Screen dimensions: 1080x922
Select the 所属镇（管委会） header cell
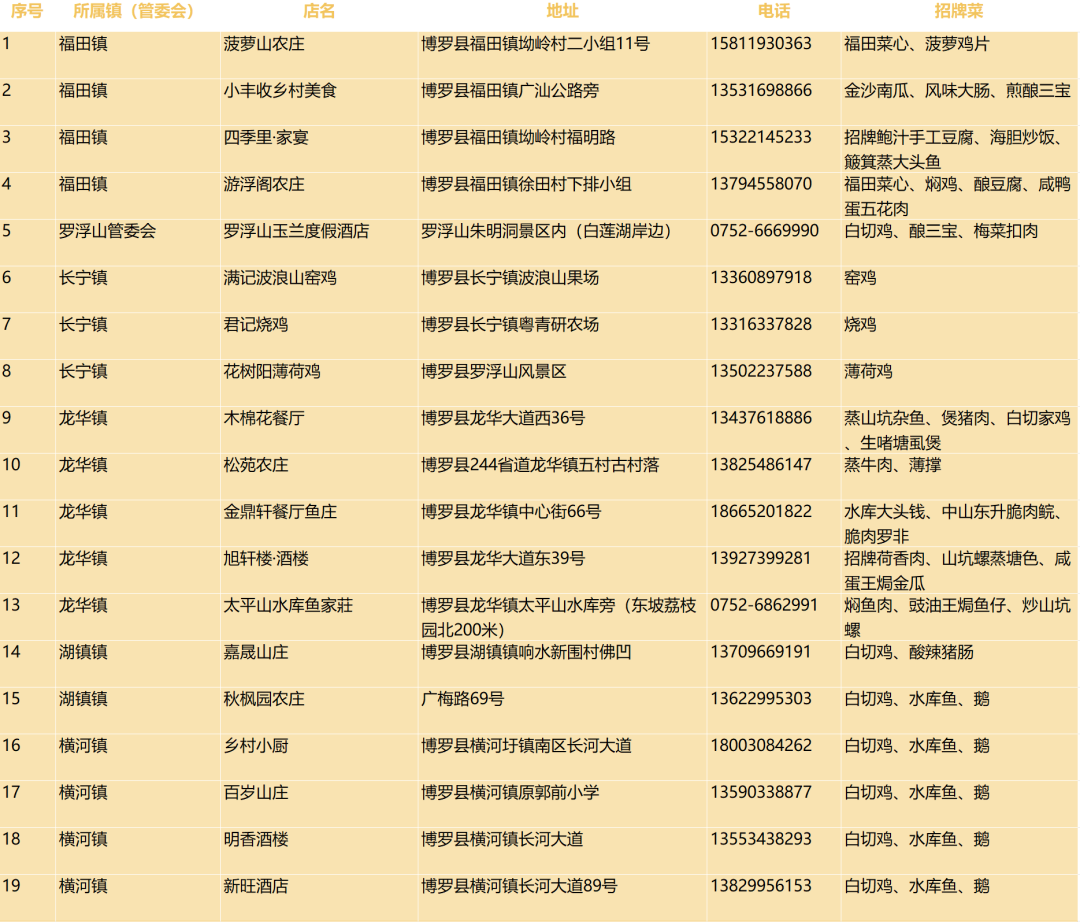click(134, 12)
